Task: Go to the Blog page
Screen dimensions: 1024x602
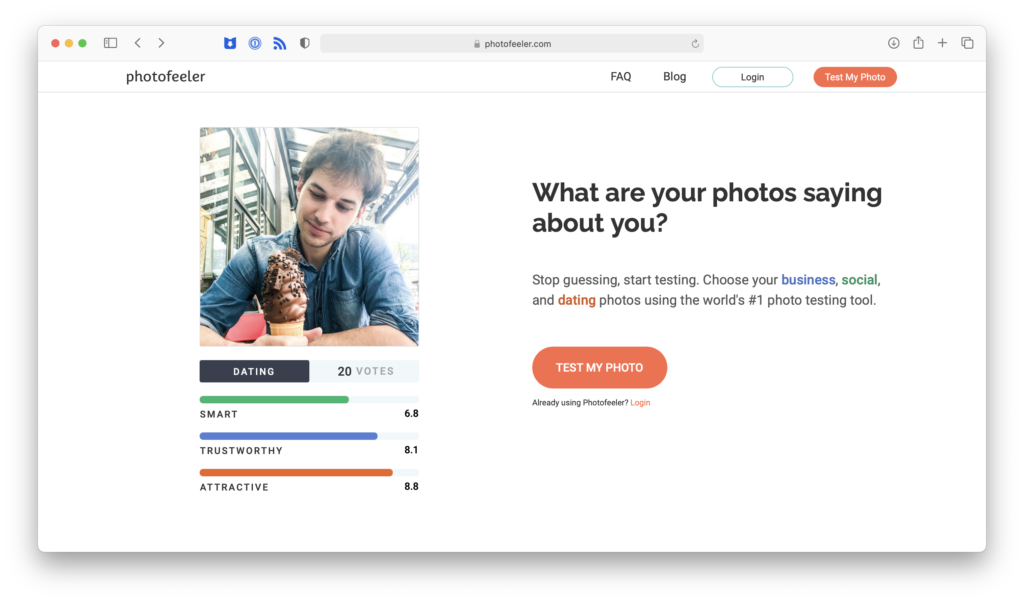Action: click(x=674, y=77)
